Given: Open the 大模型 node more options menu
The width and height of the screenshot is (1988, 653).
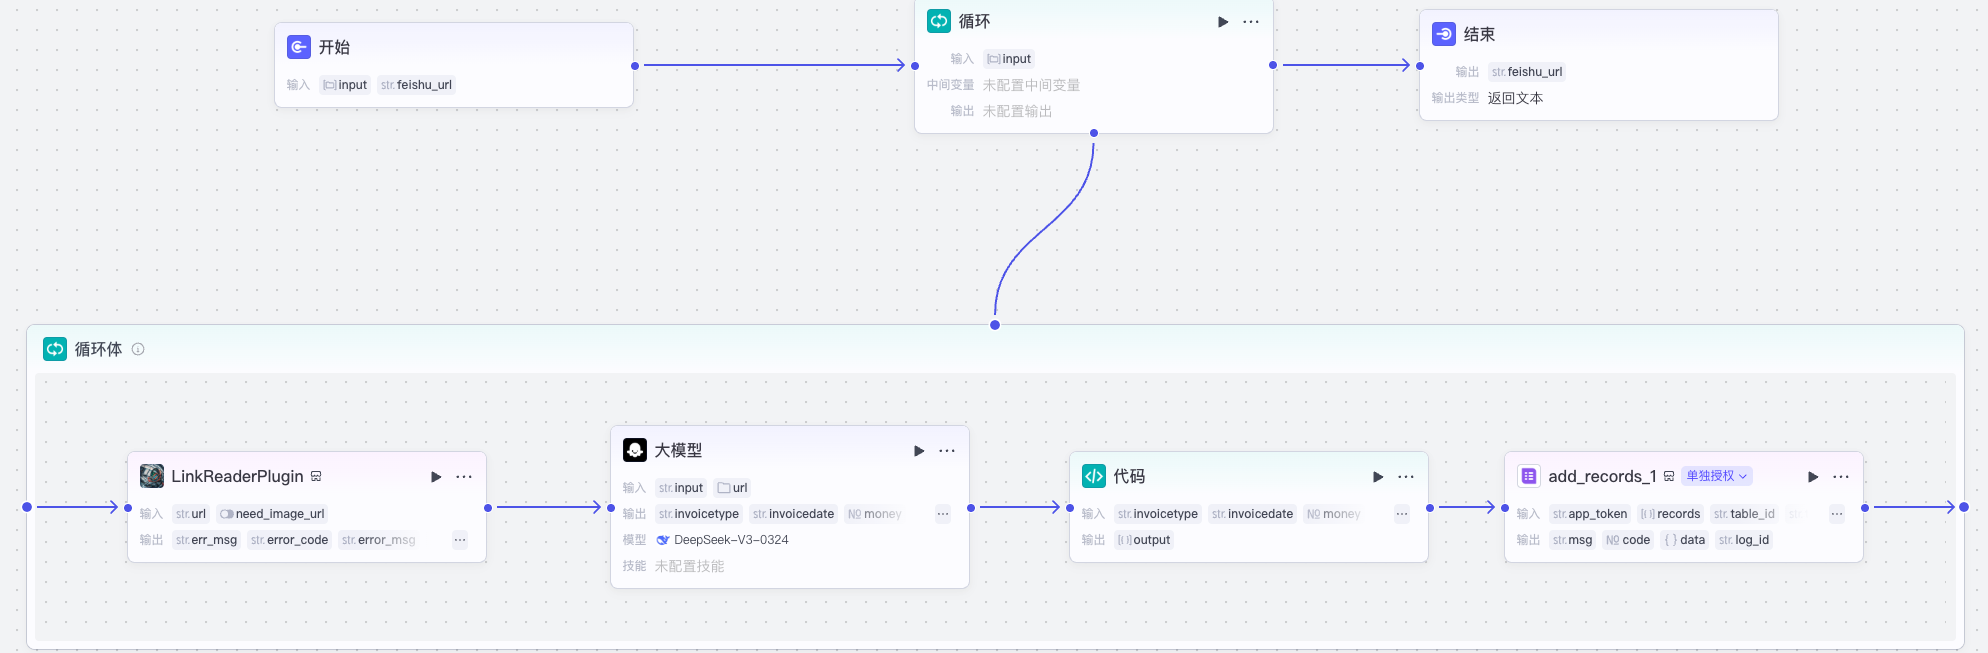Looking at the screenshot, I should click(x=947, y=451).
